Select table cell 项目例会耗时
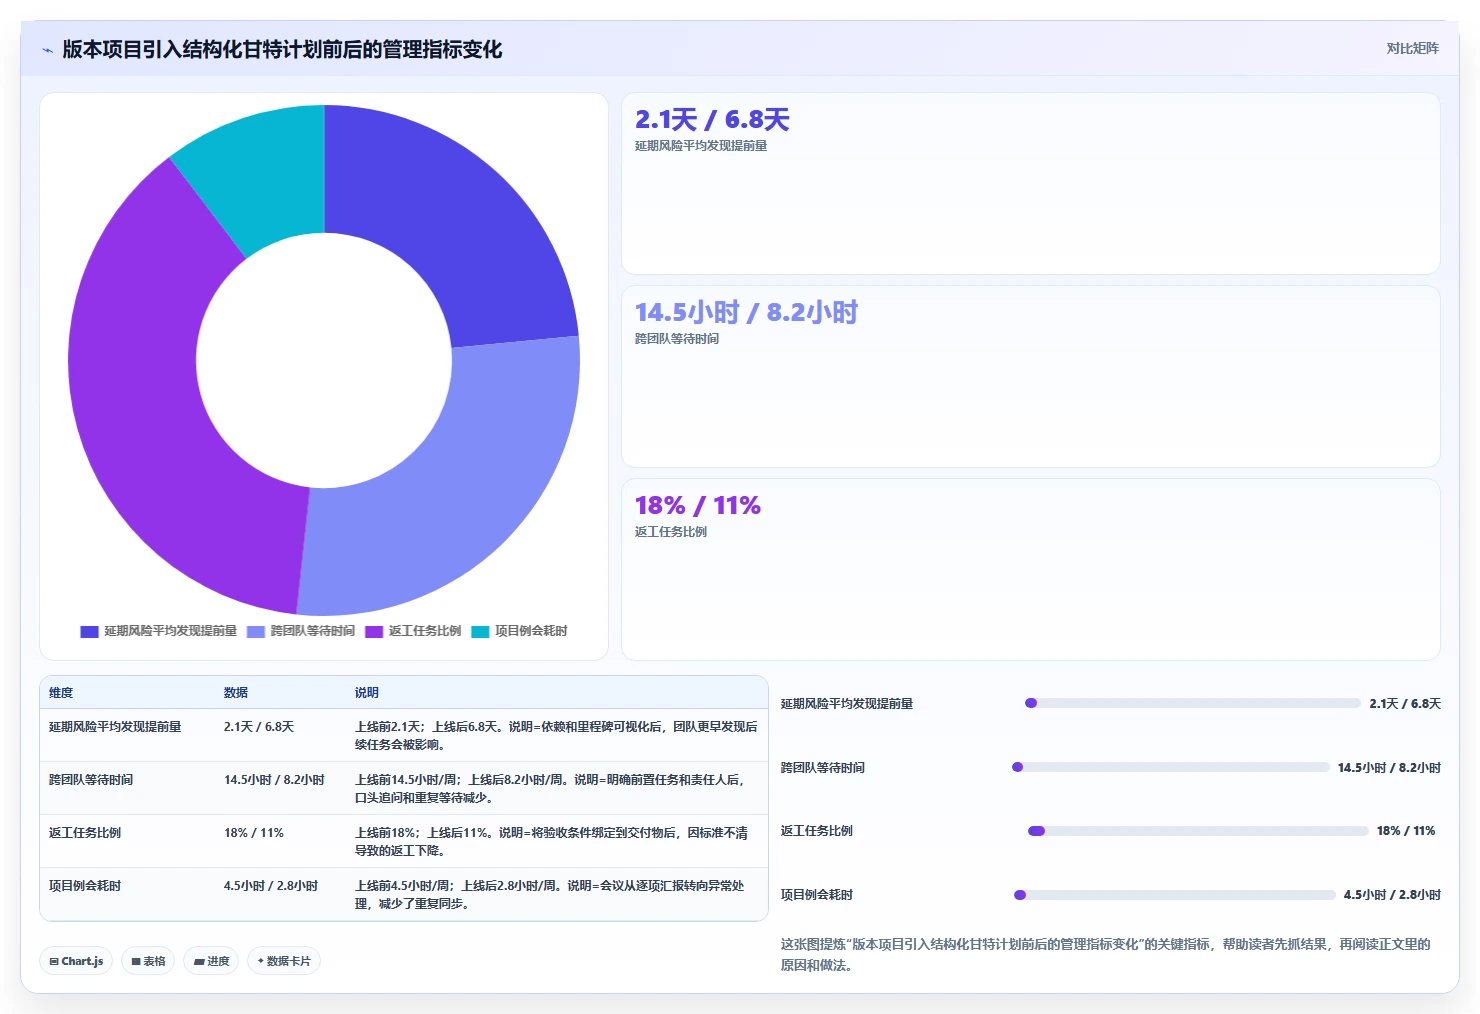This screenshot has width=1480, height=1014. pos(85,886)
